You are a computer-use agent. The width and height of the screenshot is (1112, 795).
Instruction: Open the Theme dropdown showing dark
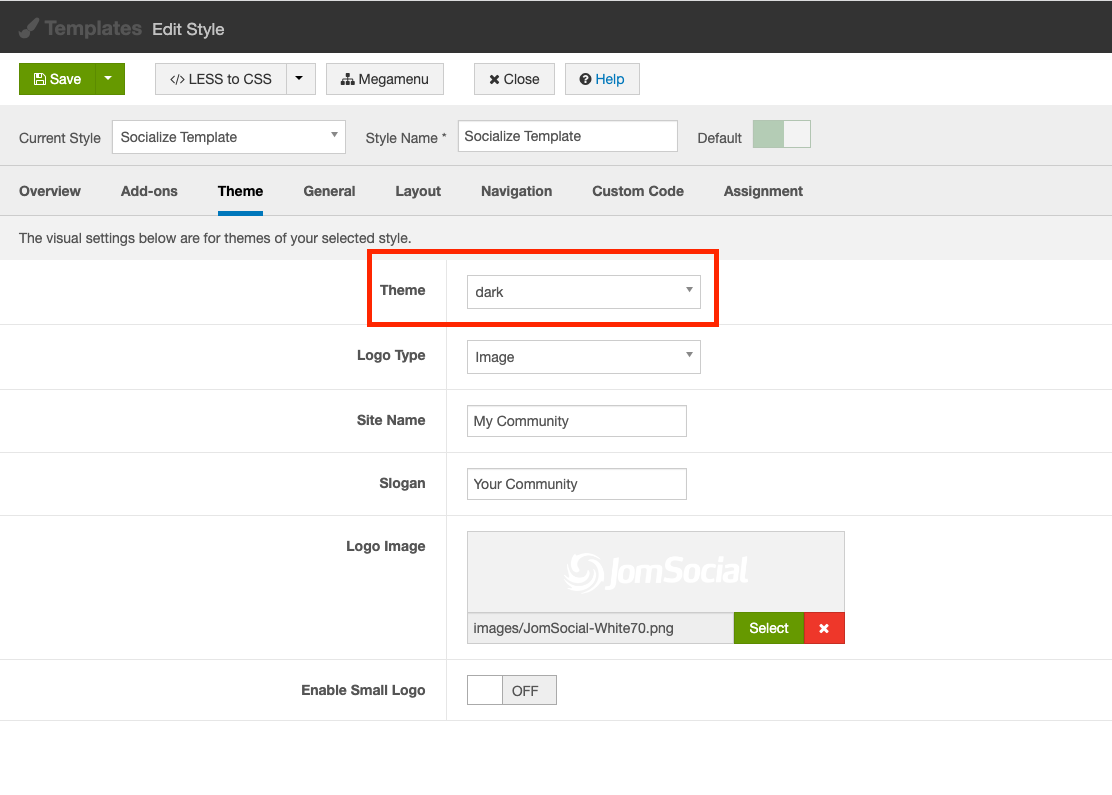click(x=583, y=292)
